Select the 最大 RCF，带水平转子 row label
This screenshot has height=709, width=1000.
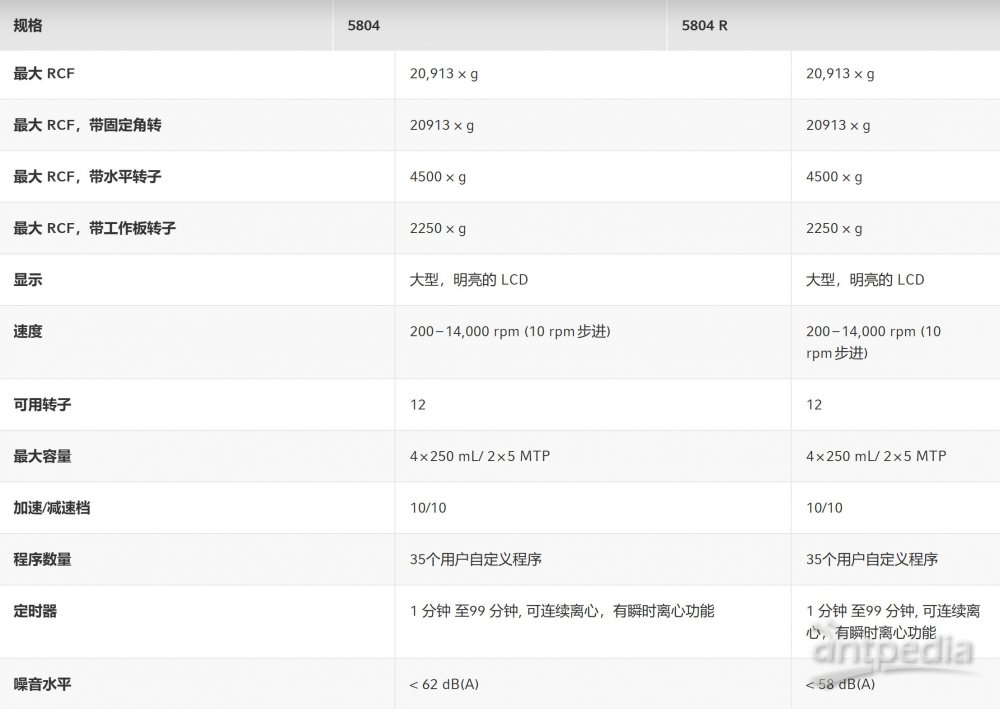tap(87, 177)
